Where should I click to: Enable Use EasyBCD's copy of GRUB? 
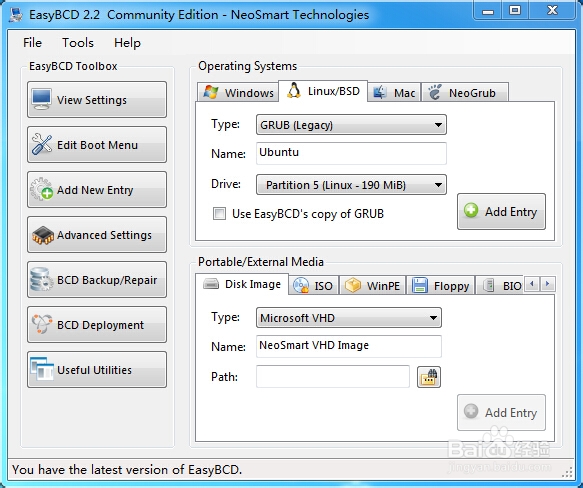(219, 214)
